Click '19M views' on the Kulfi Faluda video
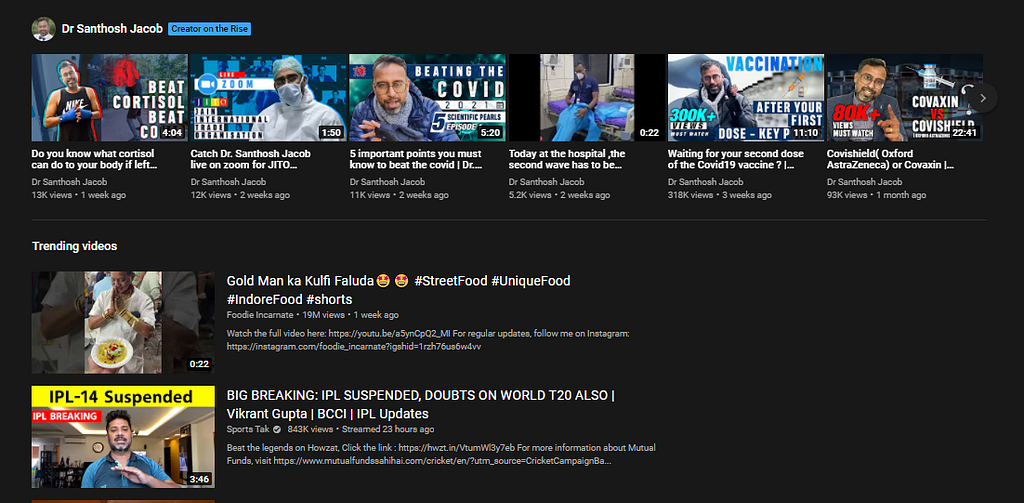 [x=323, y=314]
